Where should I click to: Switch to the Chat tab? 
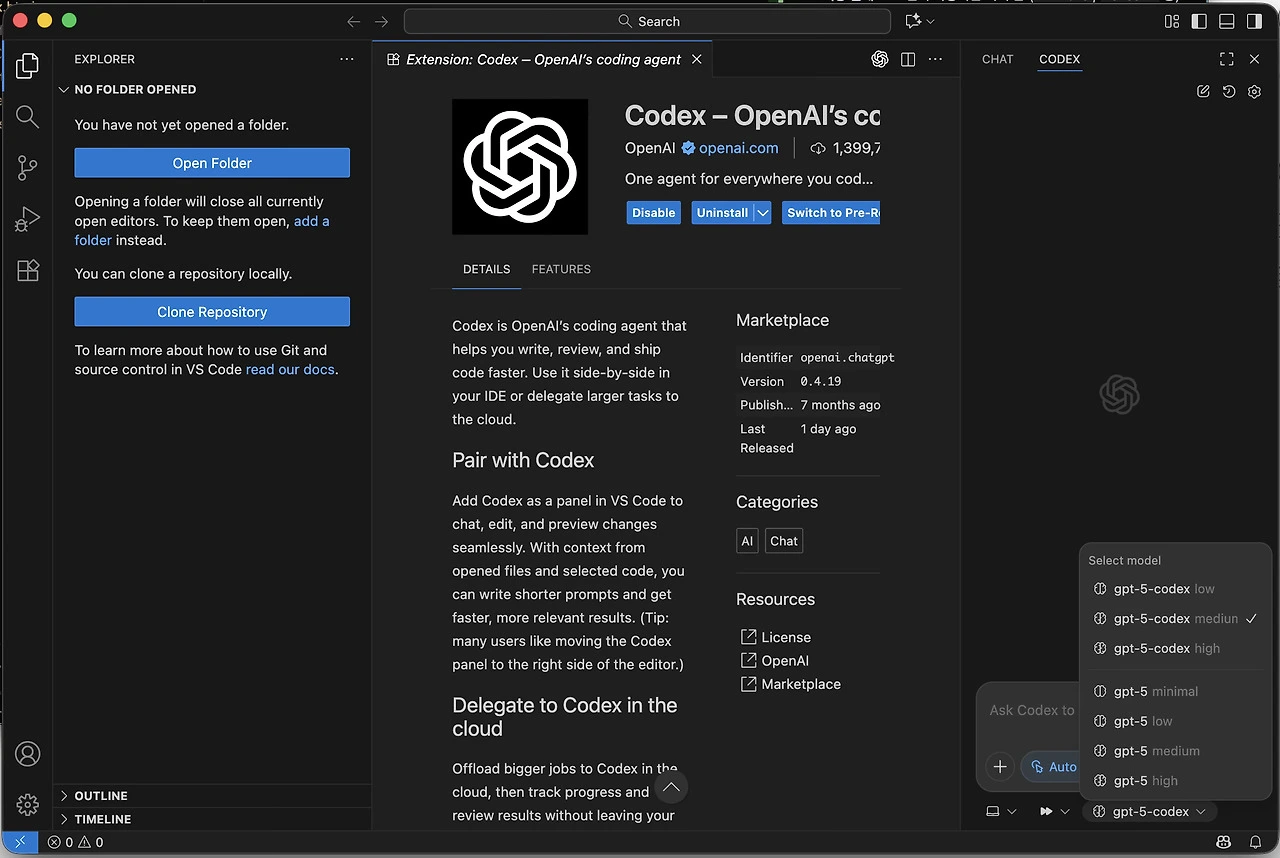(x=997, y=59)
